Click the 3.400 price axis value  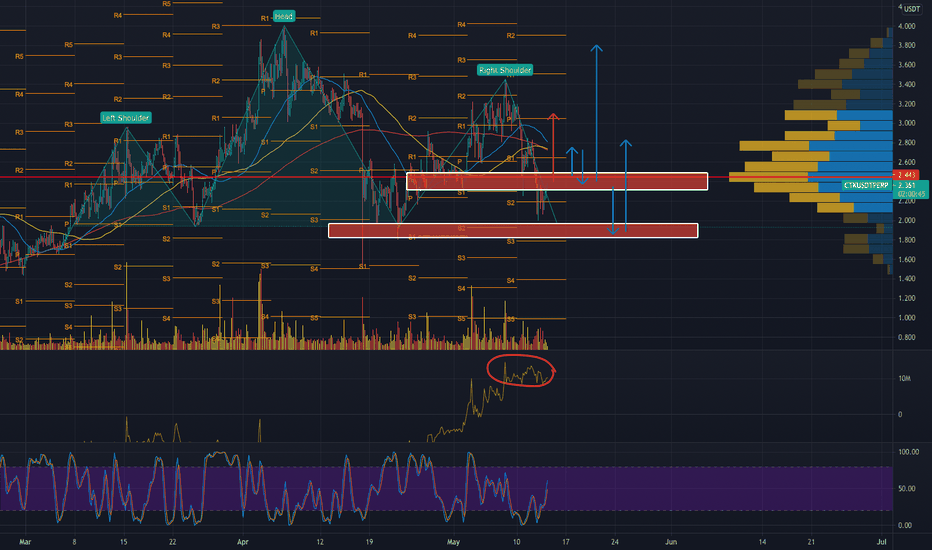[906, 84]
